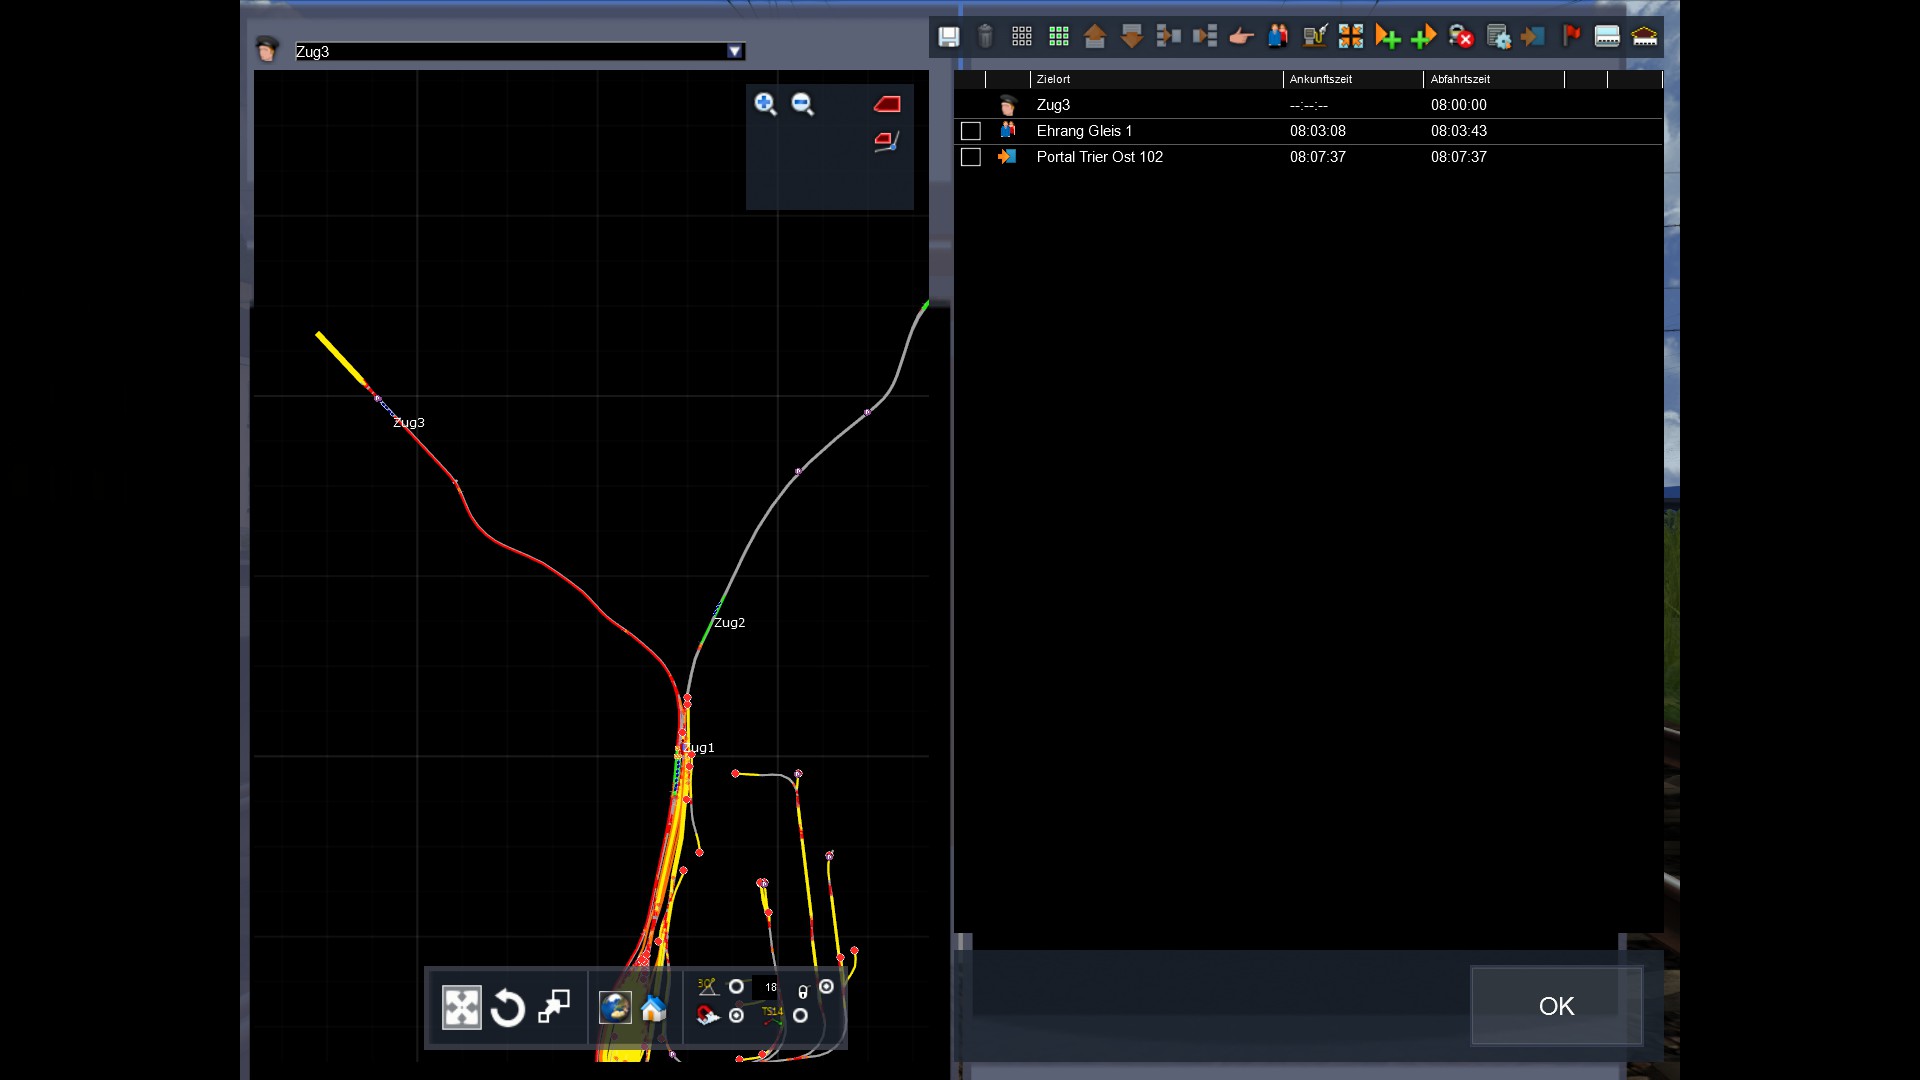Click the pointing hand instruction icon
Screen dimensions: 1920x1080
coord(1241,37)
